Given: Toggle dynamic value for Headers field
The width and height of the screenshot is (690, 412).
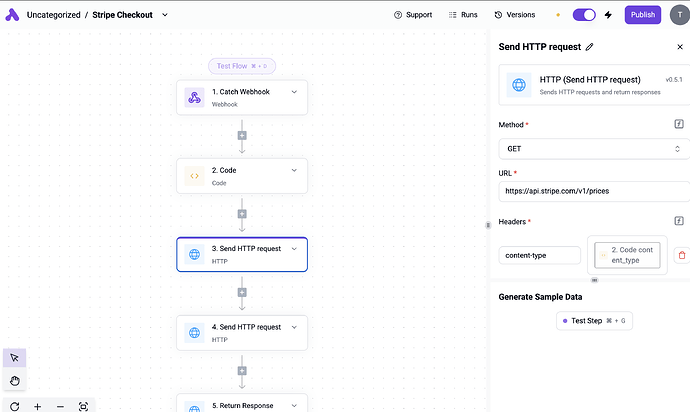Looking at the screenshot, I should click(x=679, y=221).
